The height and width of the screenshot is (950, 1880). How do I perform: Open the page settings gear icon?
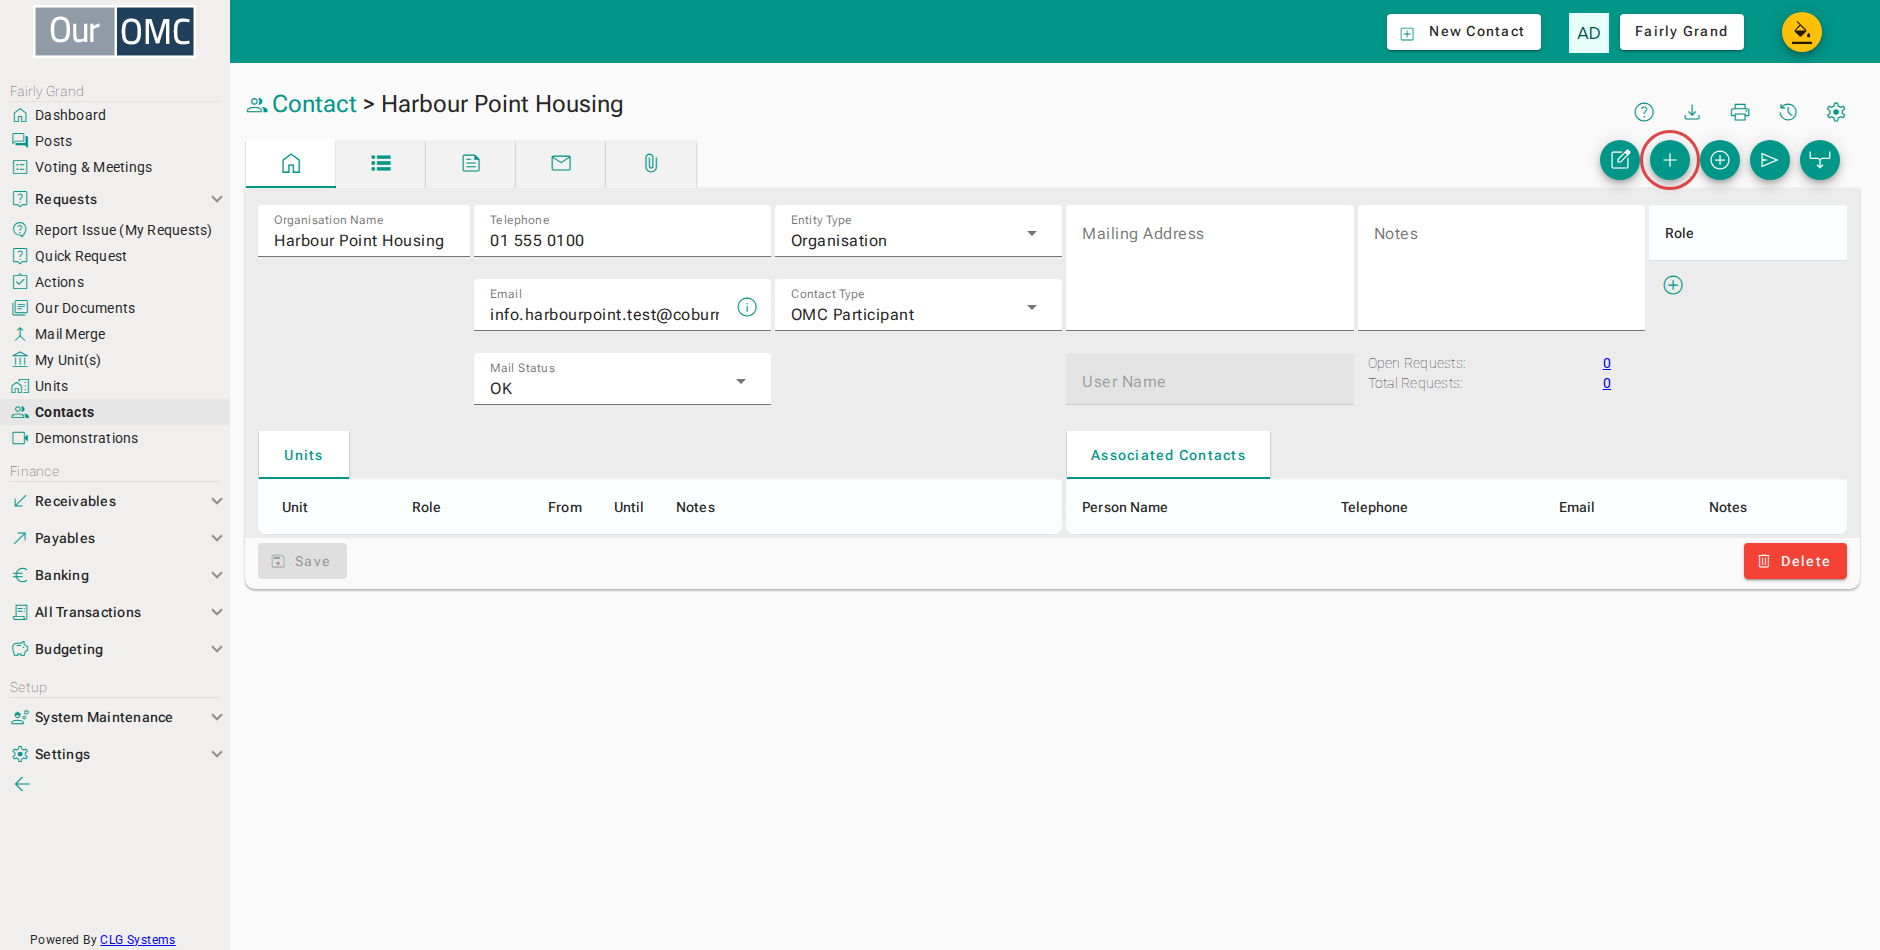click(1836, 112)
